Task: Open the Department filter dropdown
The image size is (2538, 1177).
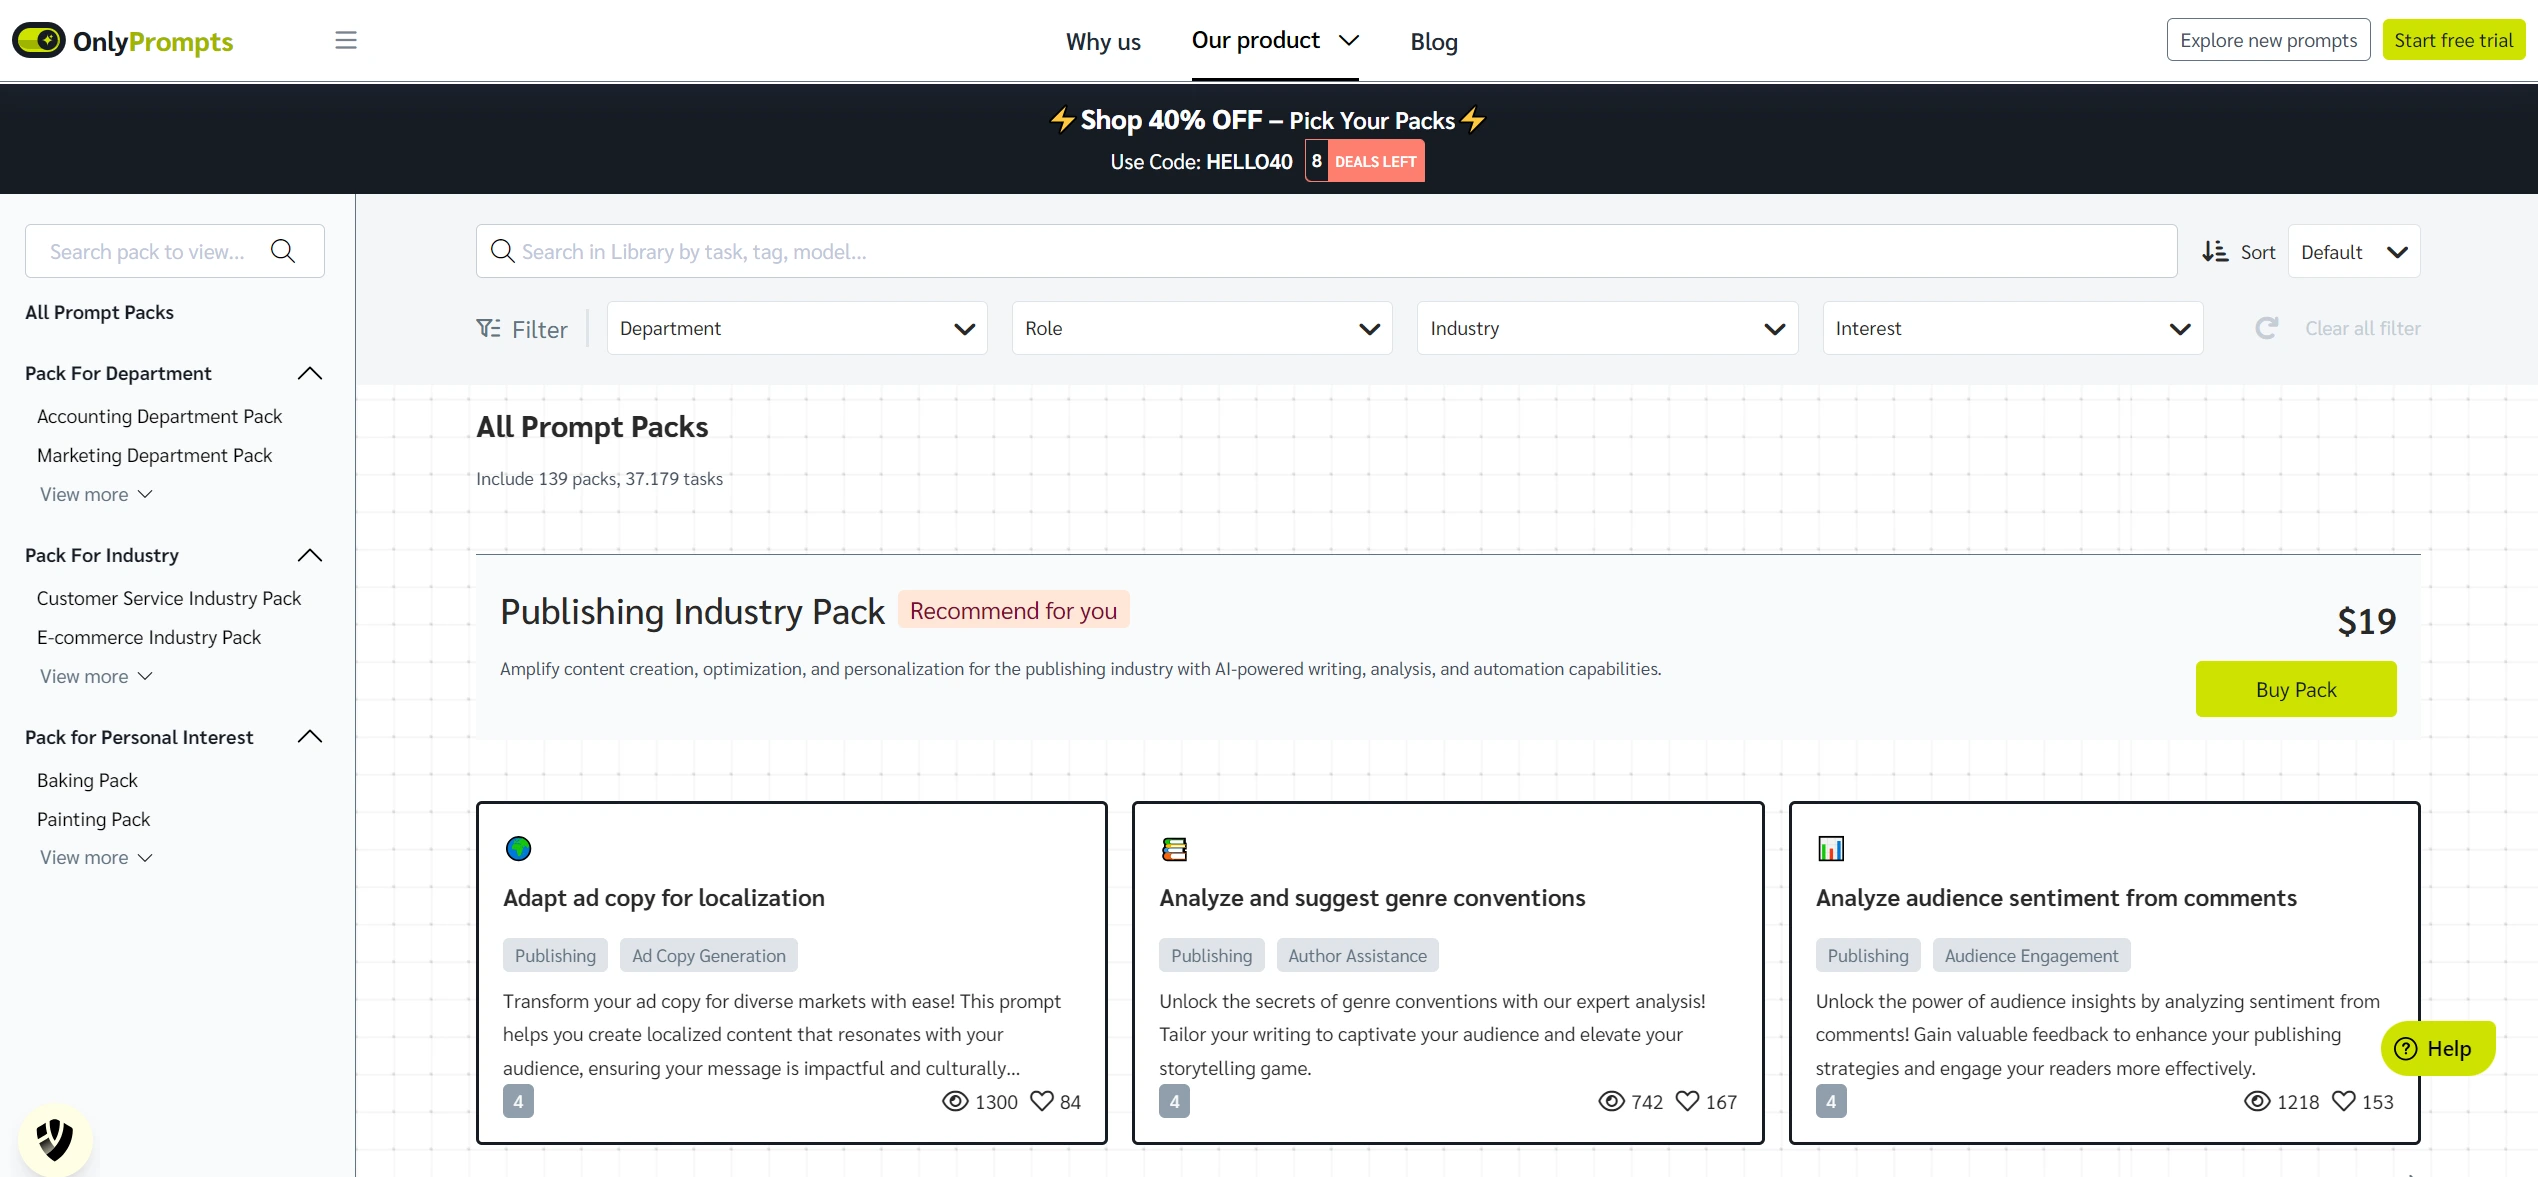Action: click(x=797, y=328)
